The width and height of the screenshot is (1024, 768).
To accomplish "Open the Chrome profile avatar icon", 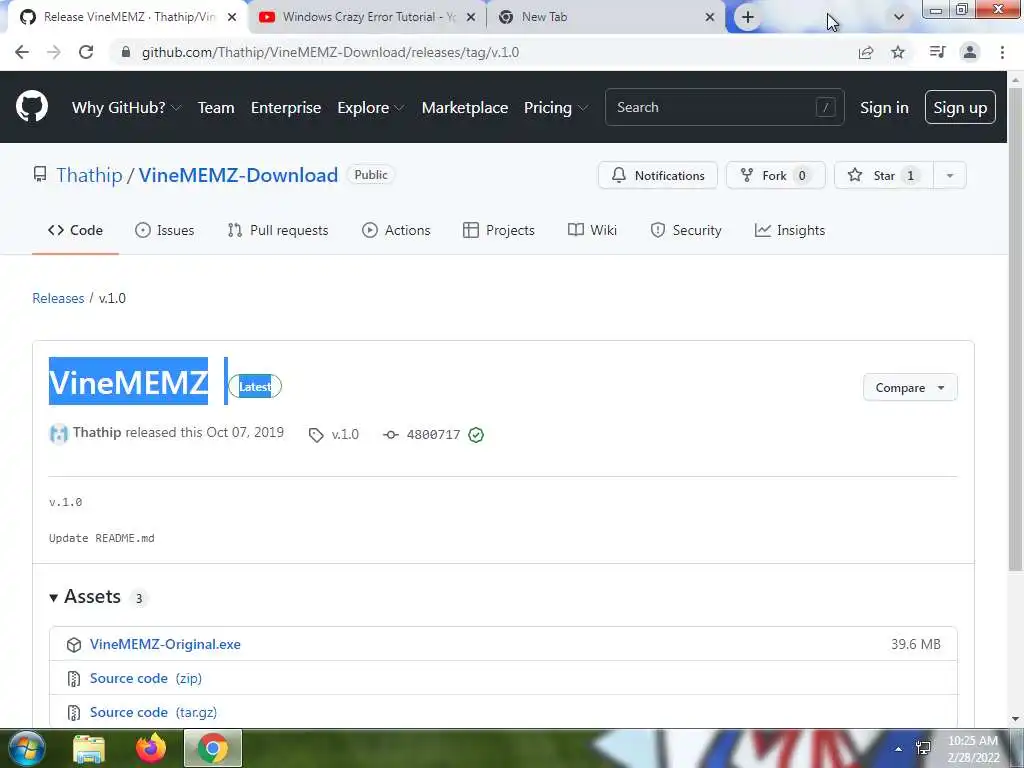I will [x=970, y=52].
